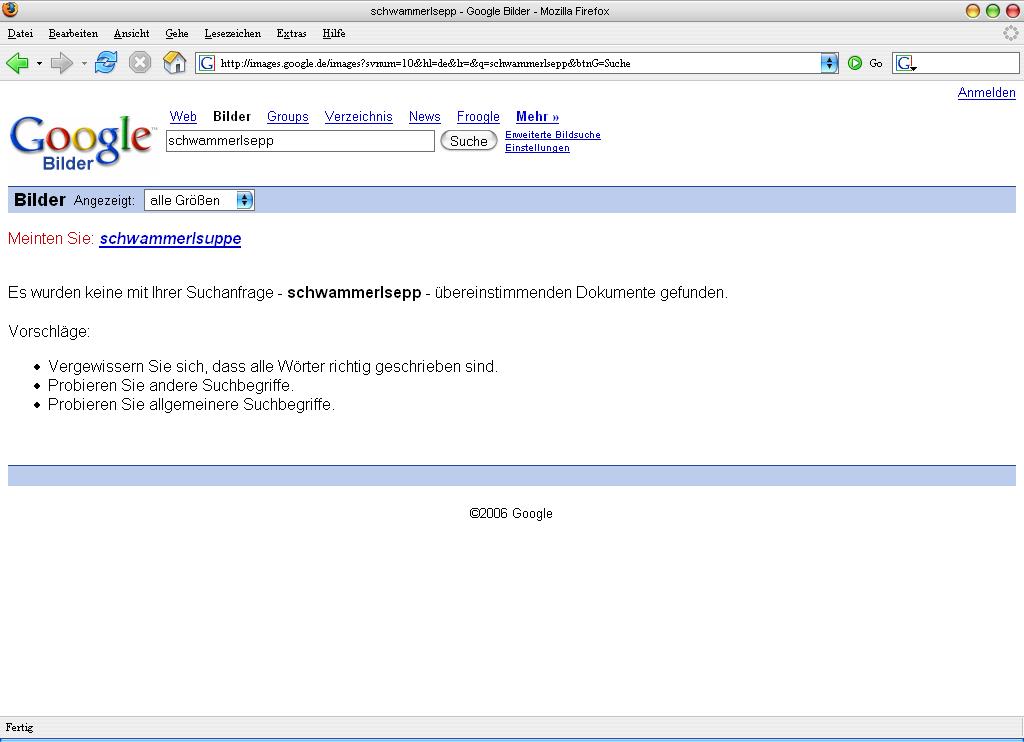The width and height of the screenshot is (1024, 742).
Task: Click the 'Fertig' status bar text
Action: pos(20,727)
